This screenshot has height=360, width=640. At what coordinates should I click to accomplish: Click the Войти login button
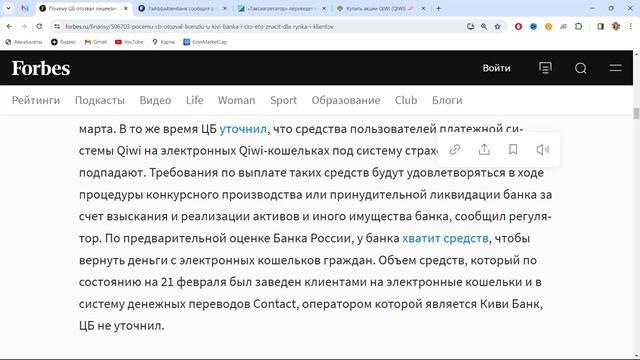point(496,68)
